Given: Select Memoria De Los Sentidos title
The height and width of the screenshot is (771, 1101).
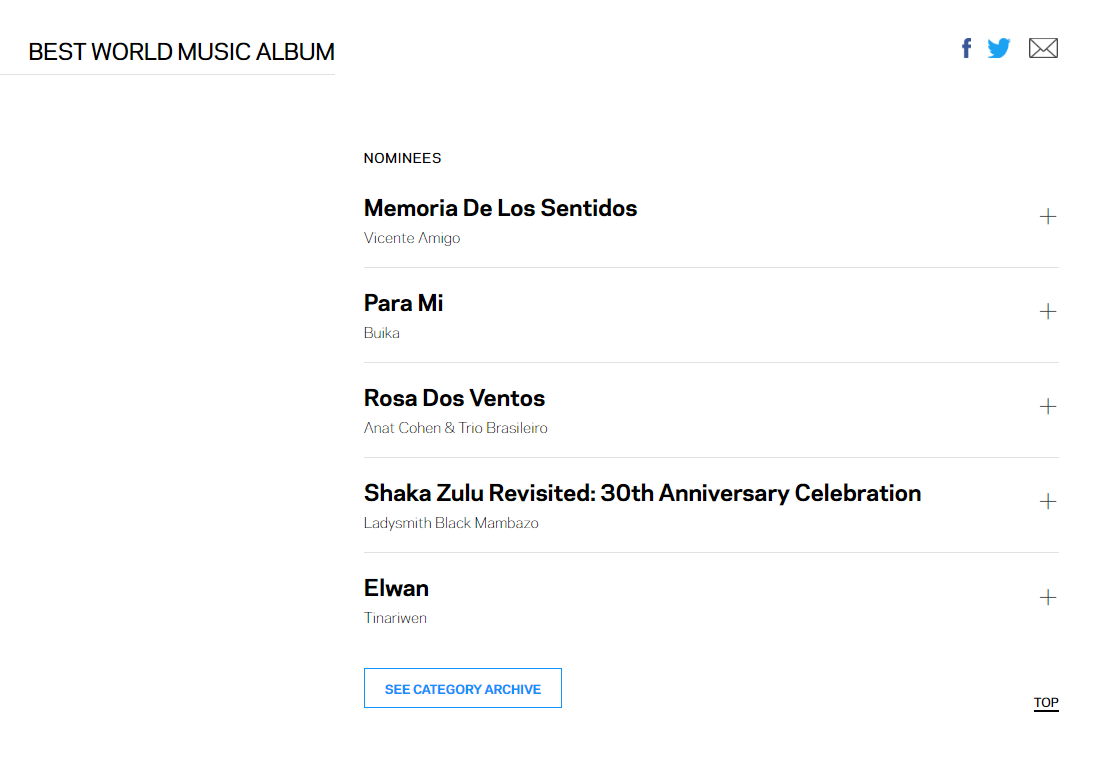Looking at the screenshot, I should pos(500,209).
